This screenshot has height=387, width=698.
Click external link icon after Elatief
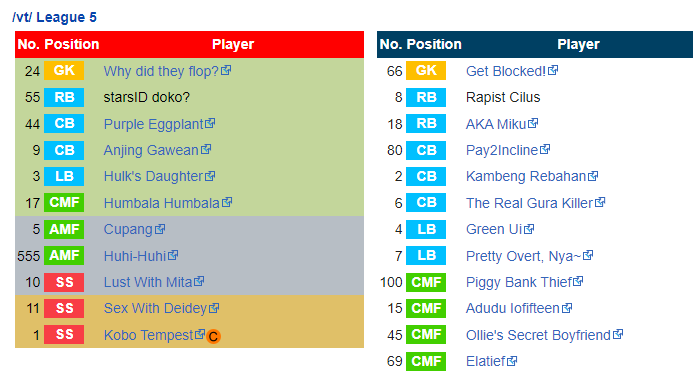pyautogui.click(x=512, y=360)
